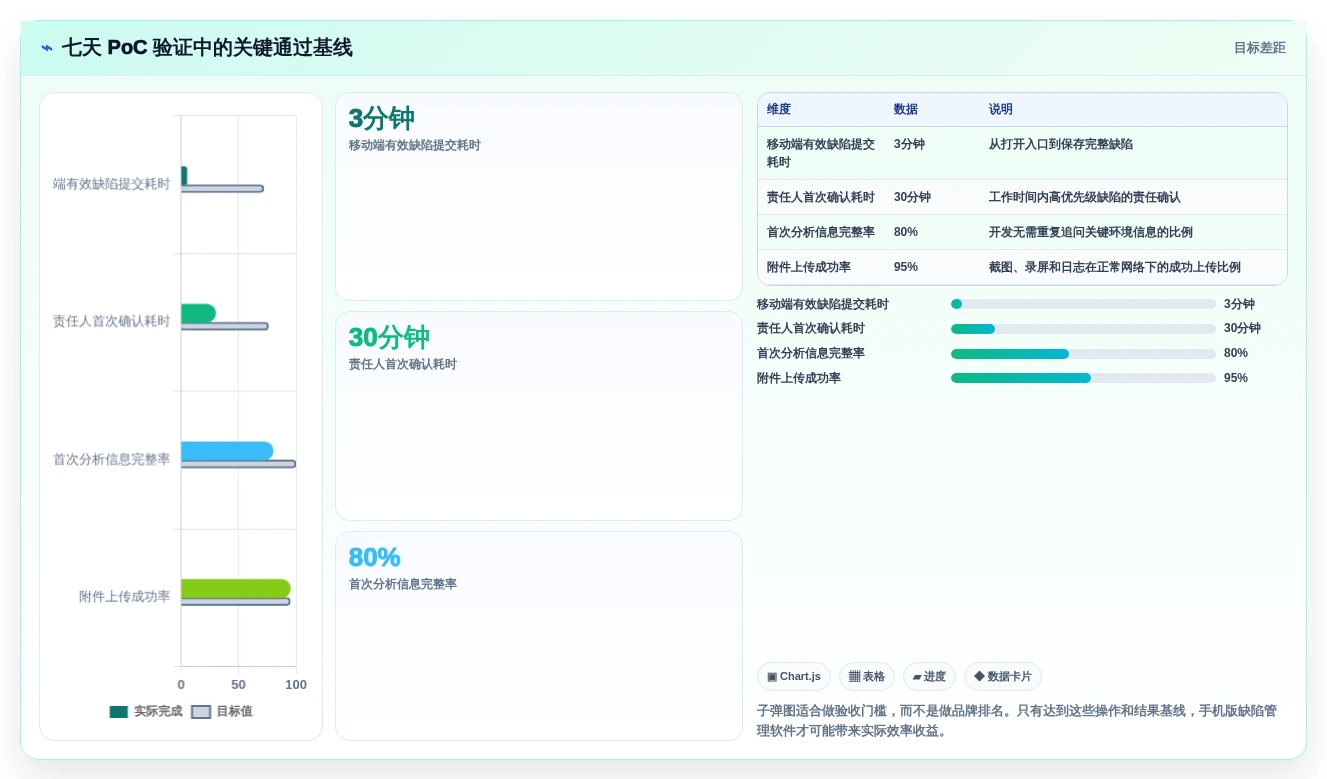1327x779 pixels.
Task: Click the Chart.js tag chip
Action: pos(794,677)
